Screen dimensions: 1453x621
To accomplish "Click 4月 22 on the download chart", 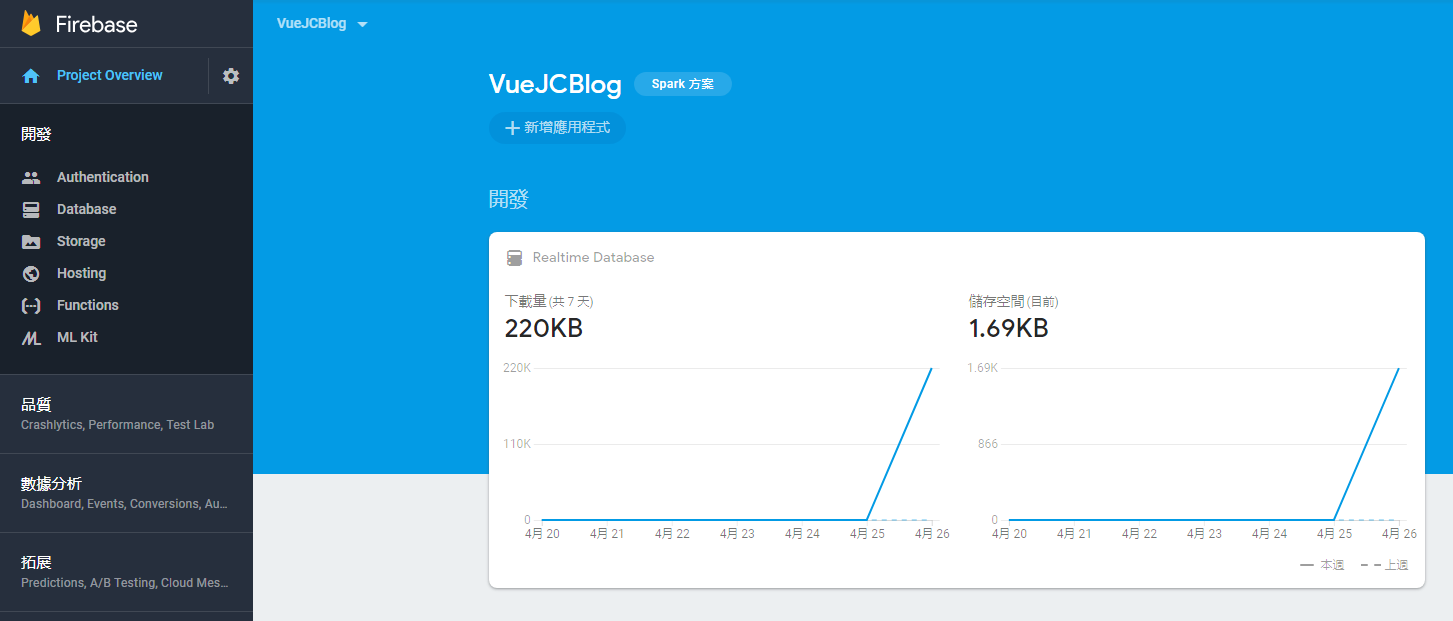I will (x=672, y=534).
